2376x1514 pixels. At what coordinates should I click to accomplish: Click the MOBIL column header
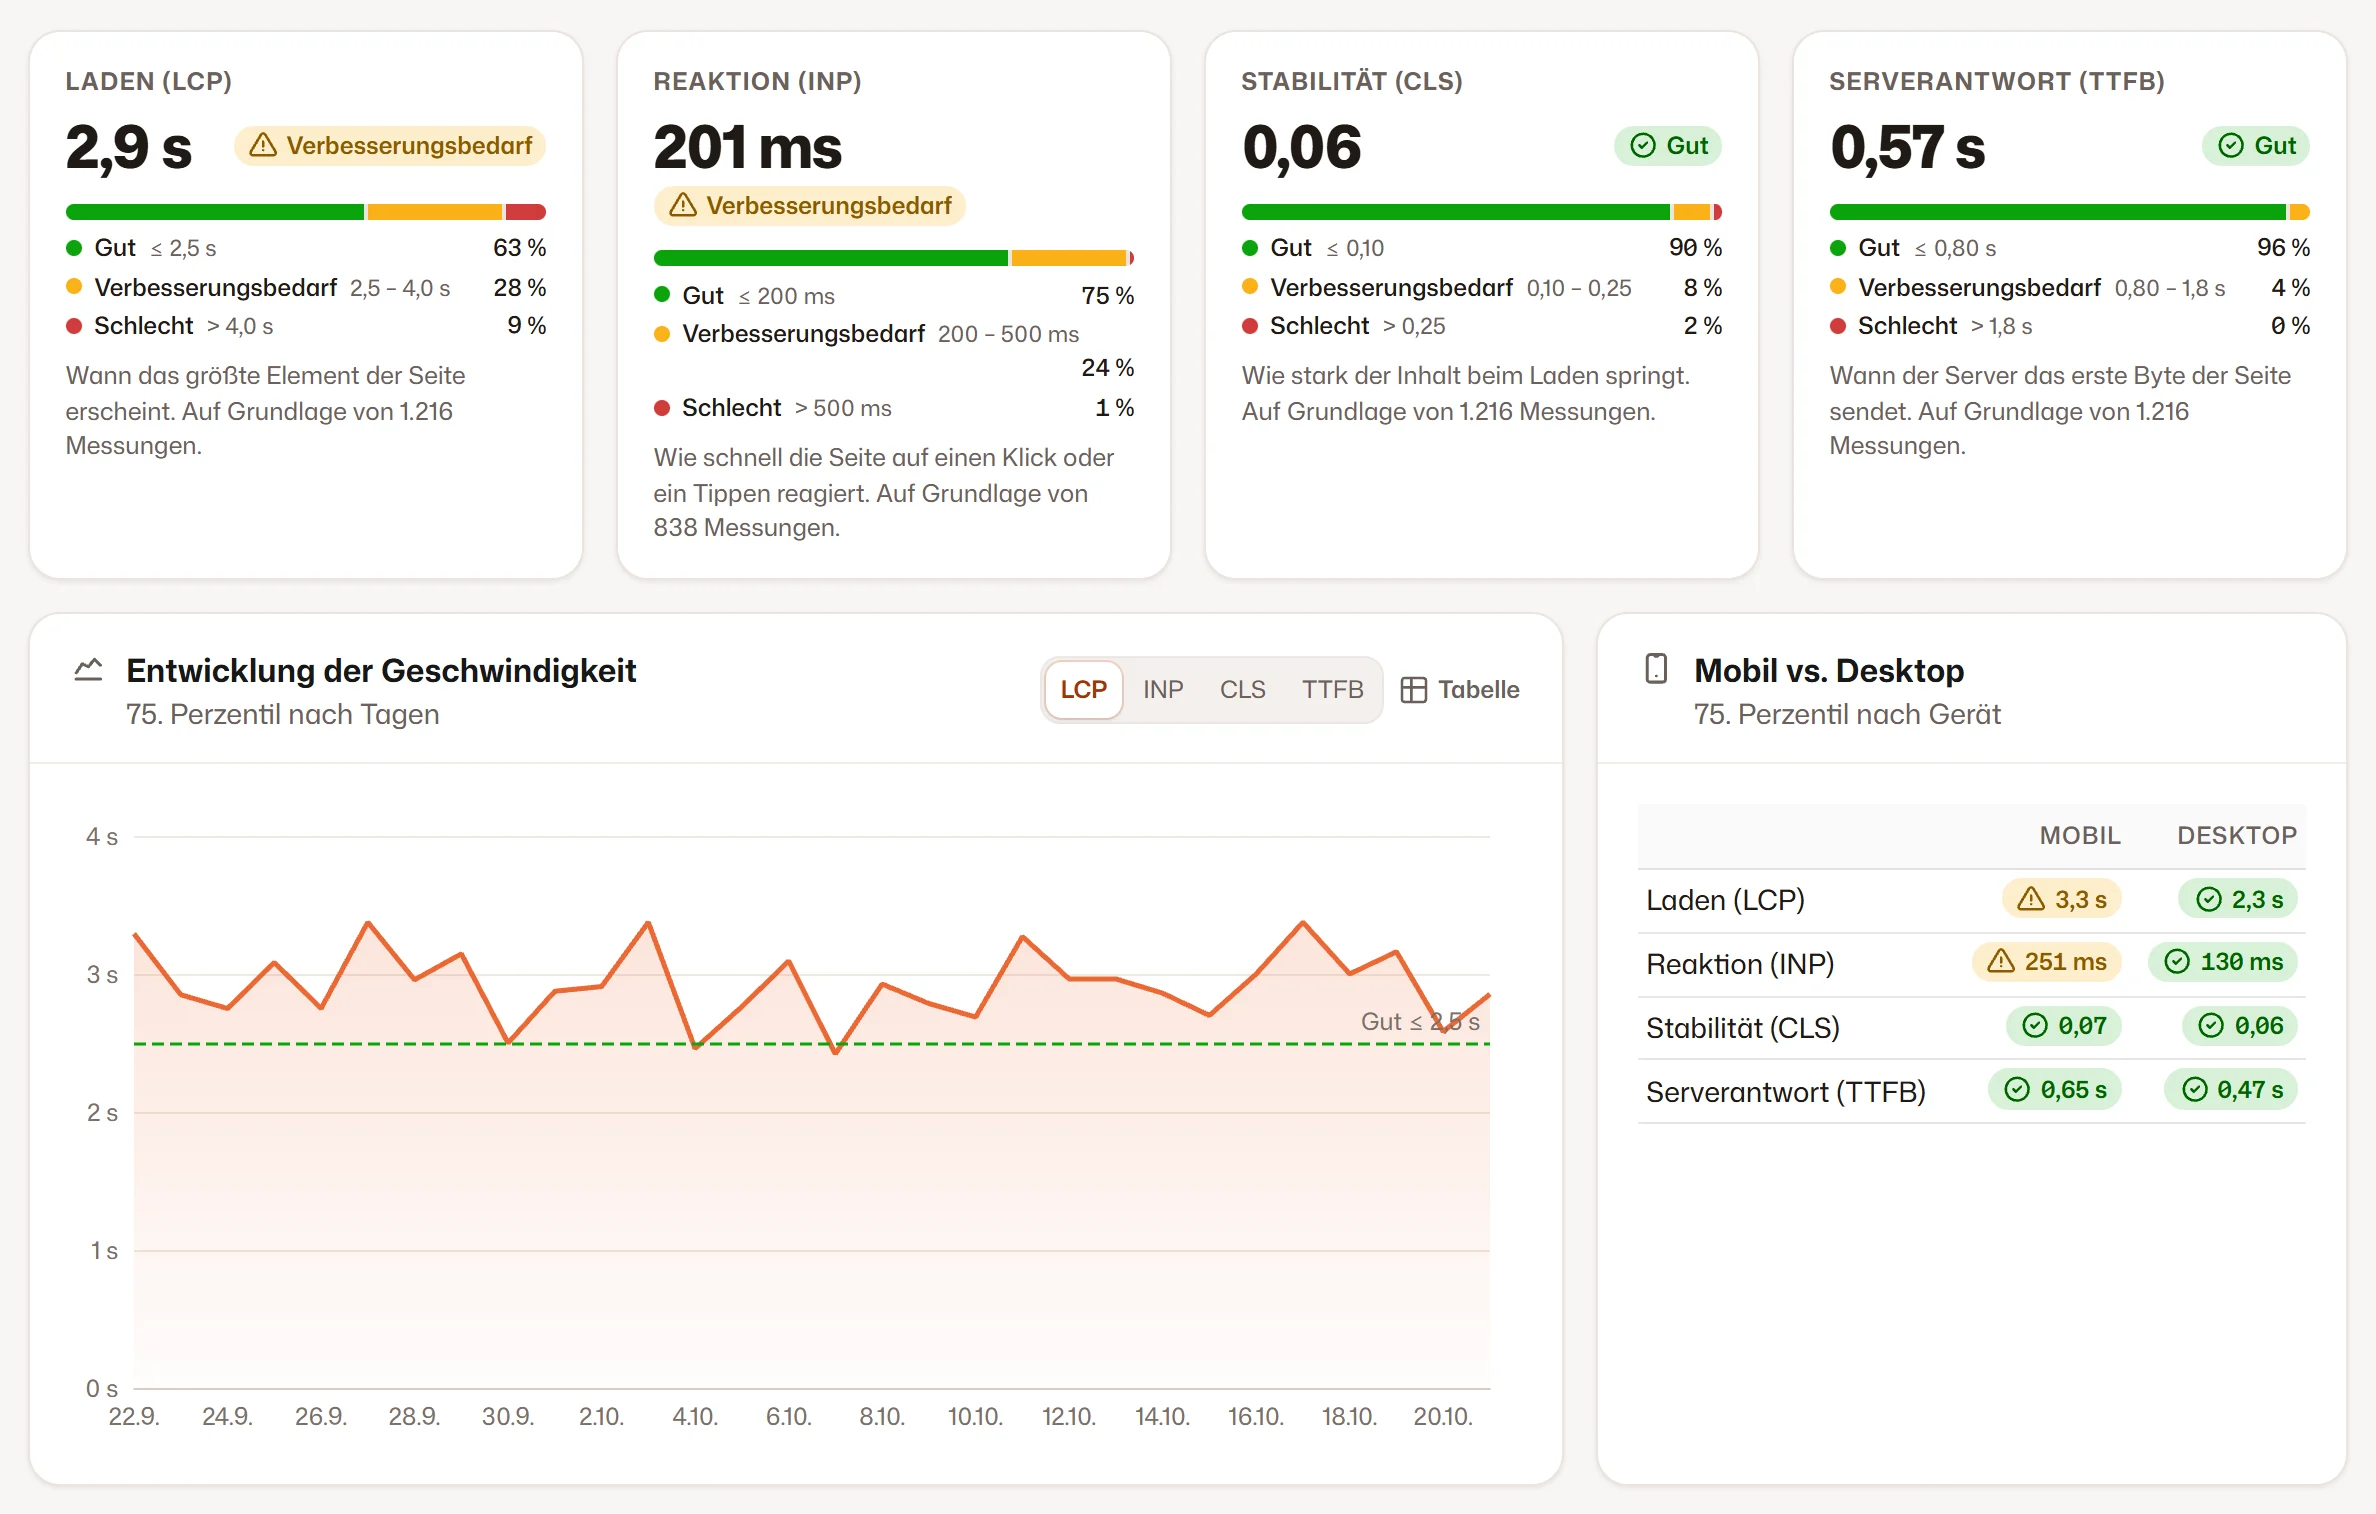pyautogui.click(x=2080, y=836)
